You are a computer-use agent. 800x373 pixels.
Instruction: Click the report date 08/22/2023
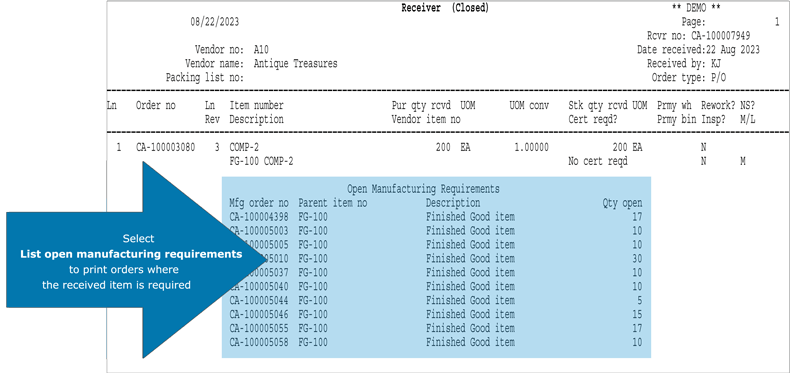(214, 22)
